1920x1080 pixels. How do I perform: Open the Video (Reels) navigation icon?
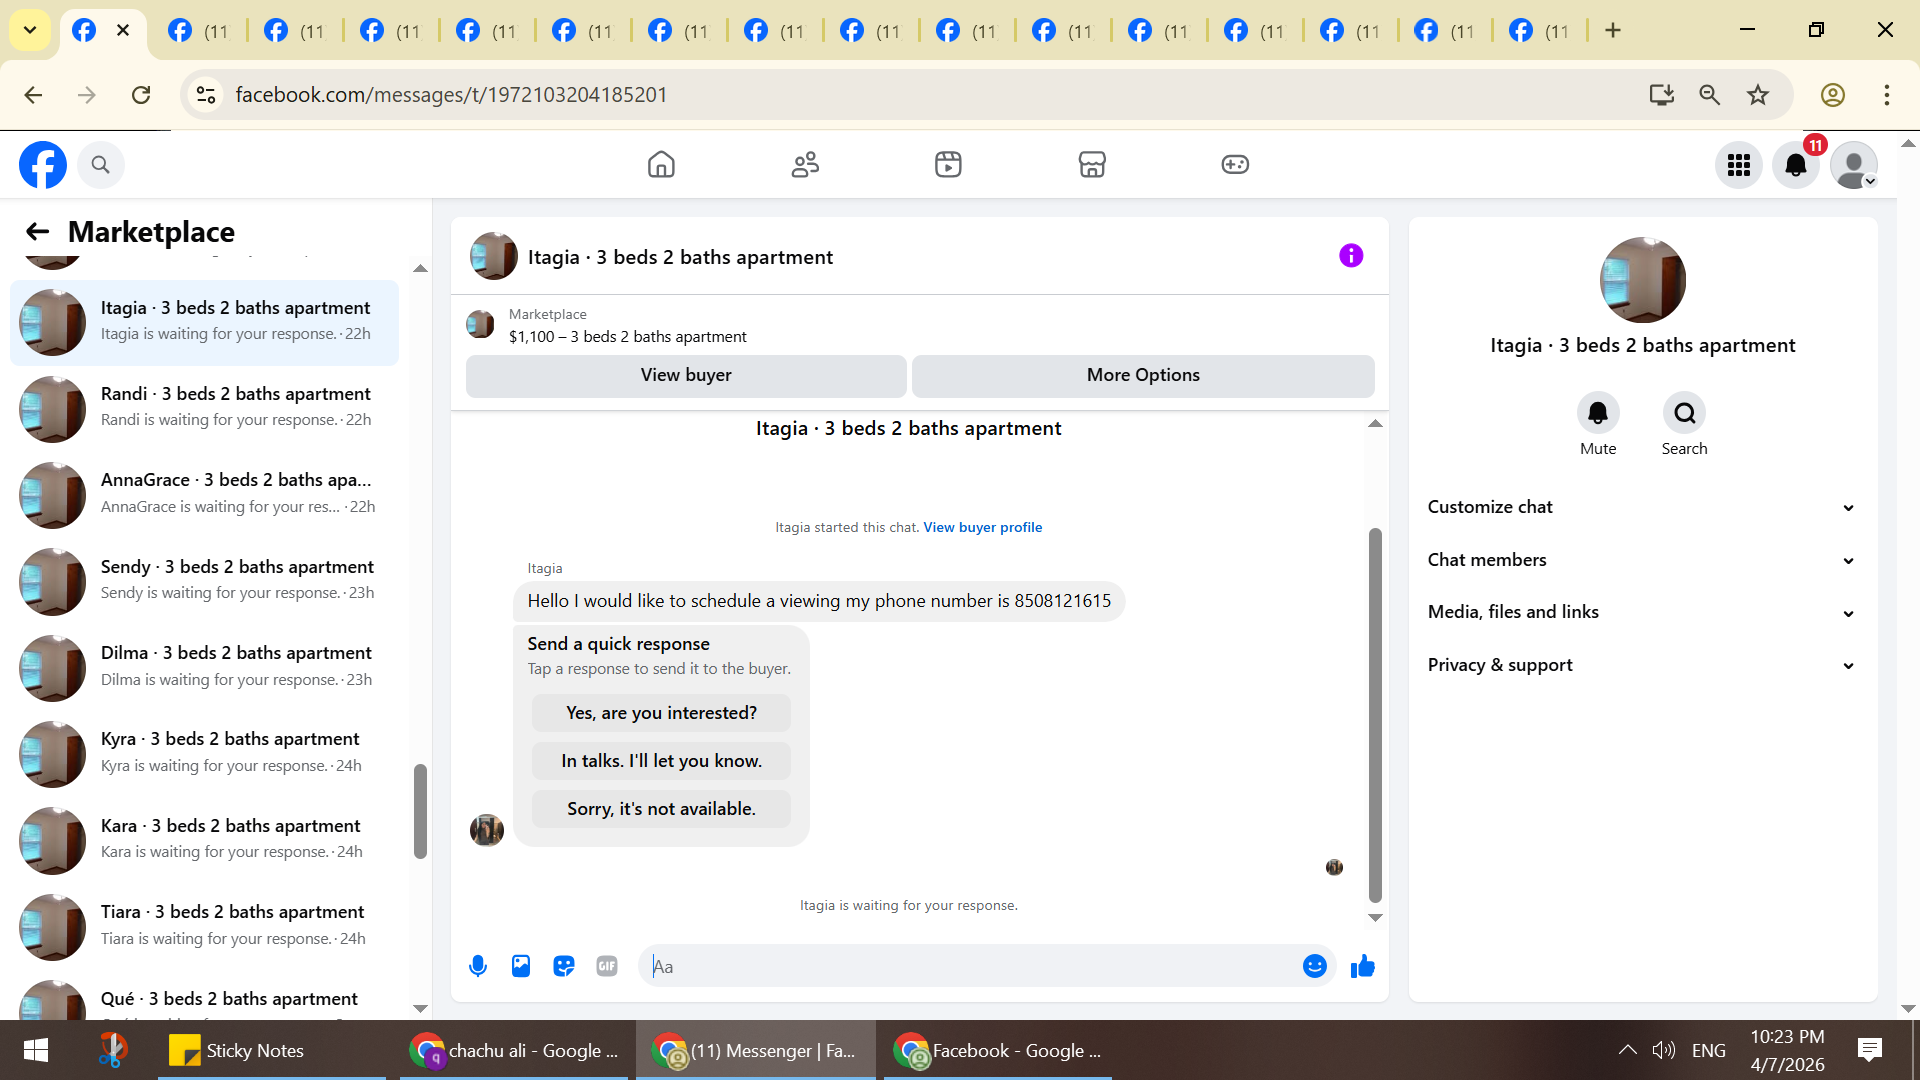click(948, 164)
